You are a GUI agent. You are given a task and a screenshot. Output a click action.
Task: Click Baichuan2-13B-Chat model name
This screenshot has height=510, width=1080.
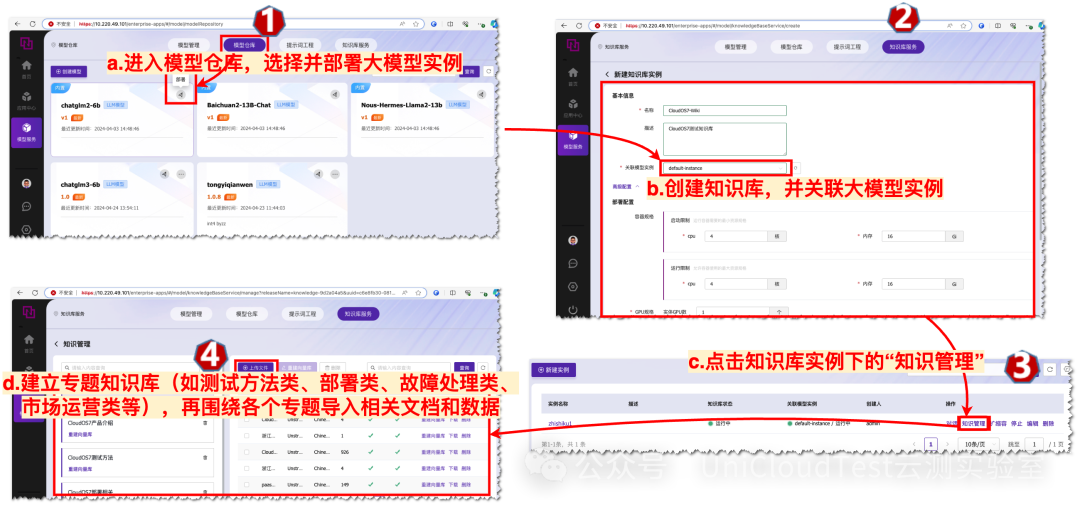click(x=239, y=105)
